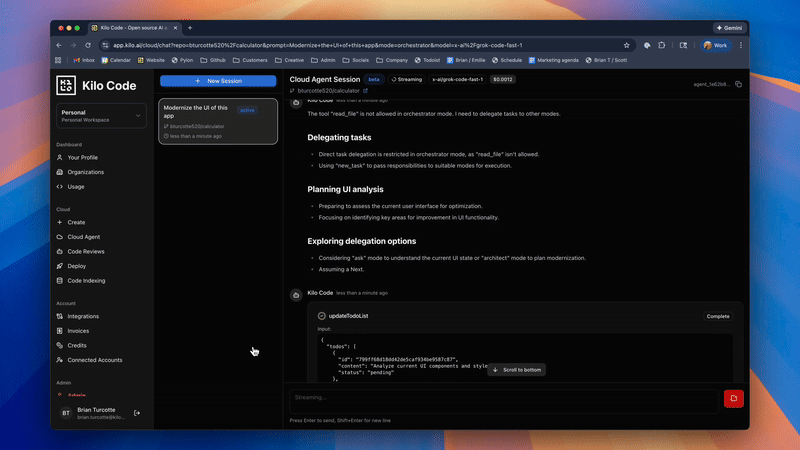The image size is (800, 450).
Task: Open the Gemini button in Chrome
Action: tap(731, 27)
